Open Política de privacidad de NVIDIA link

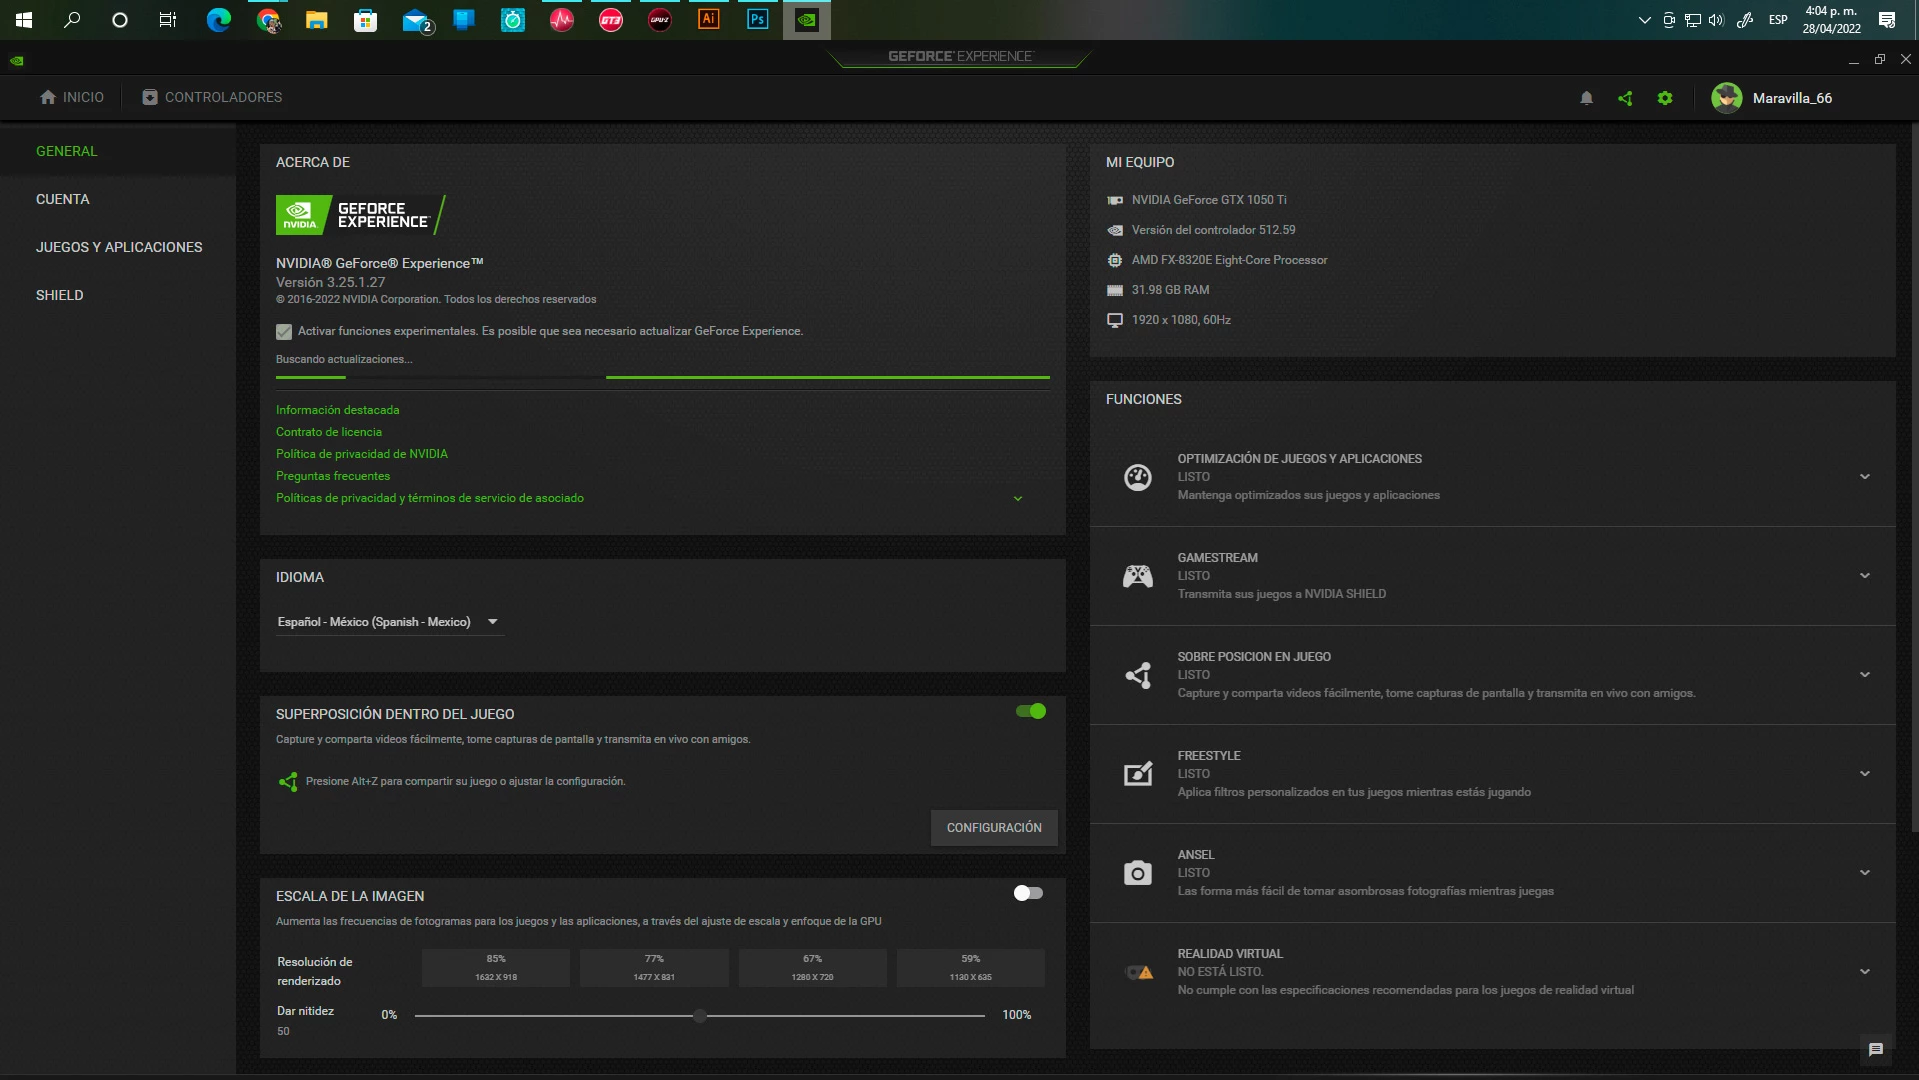click(362, 455)
